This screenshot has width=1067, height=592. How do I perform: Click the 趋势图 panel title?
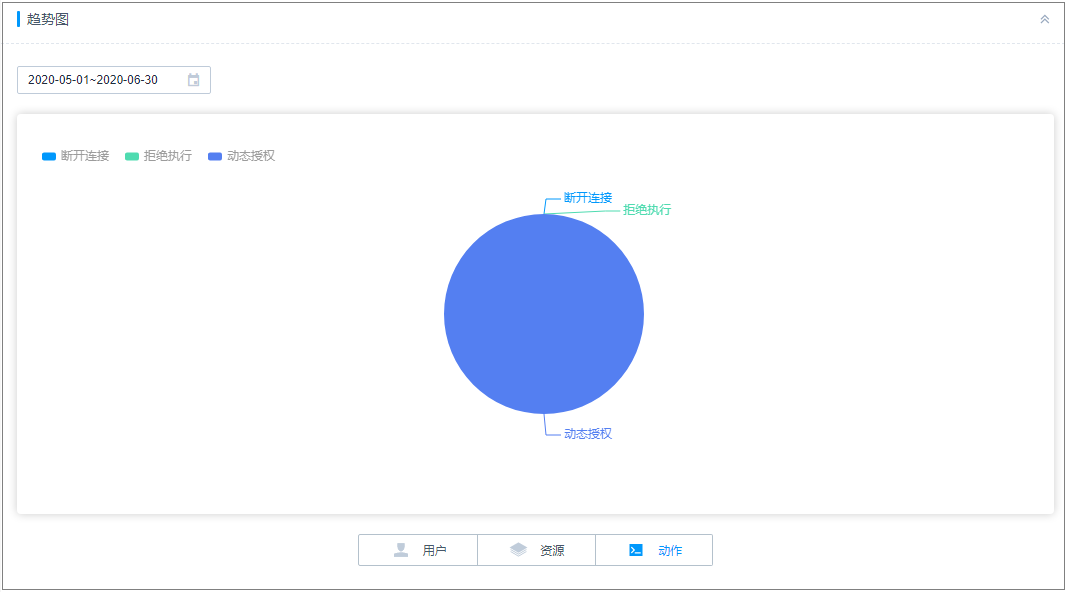[x=48, y=20]
